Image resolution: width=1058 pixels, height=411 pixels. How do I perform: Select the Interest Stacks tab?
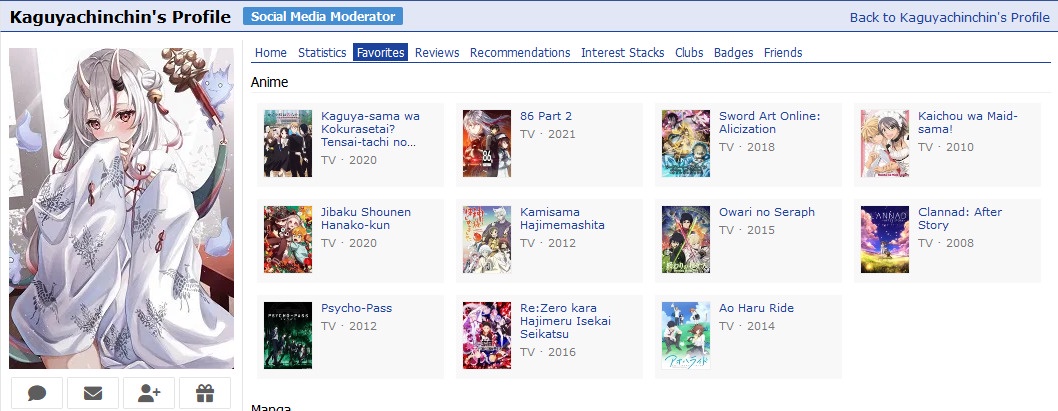623,53
